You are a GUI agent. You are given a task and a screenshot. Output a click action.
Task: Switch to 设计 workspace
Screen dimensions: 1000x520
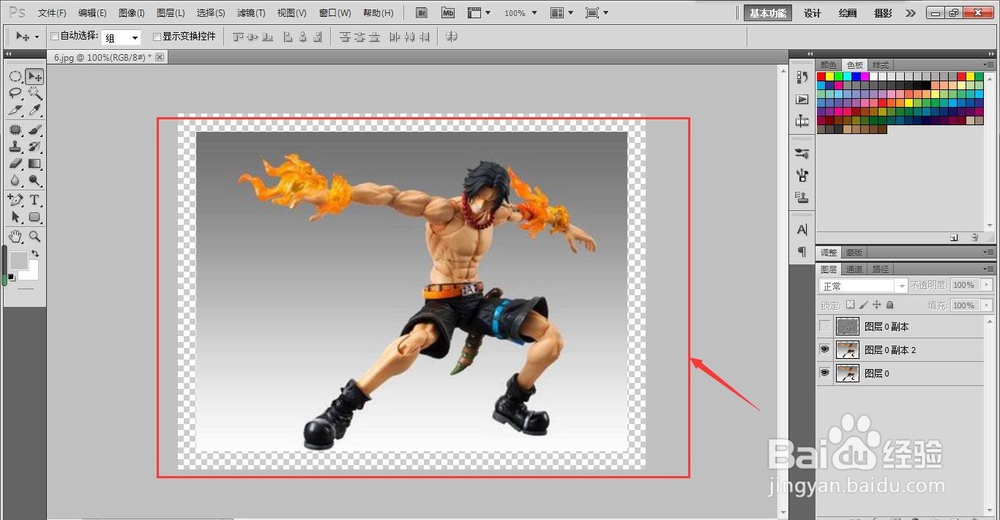coord(812,13)
